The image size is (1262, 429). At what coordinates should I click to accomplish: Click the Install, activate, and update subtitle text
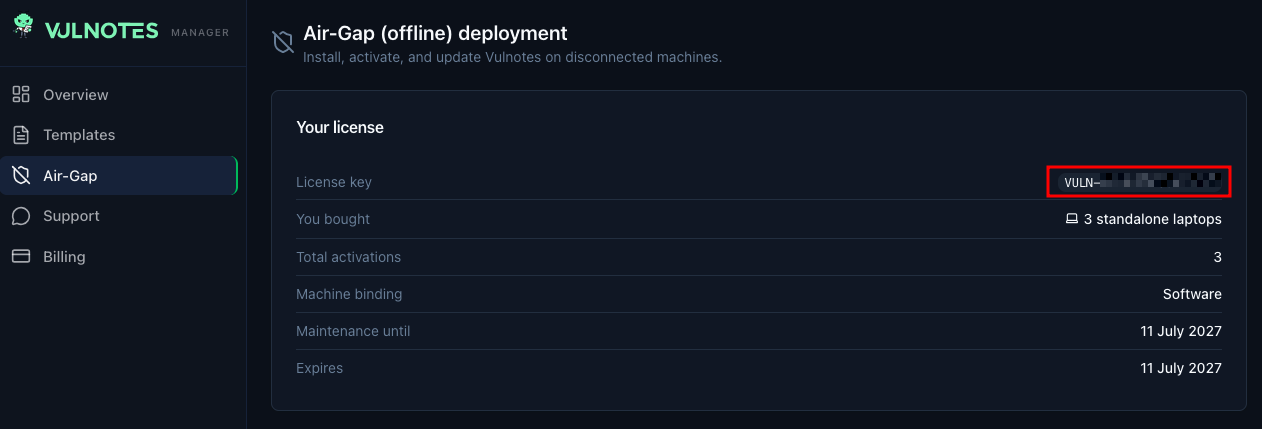click(512, 57)
